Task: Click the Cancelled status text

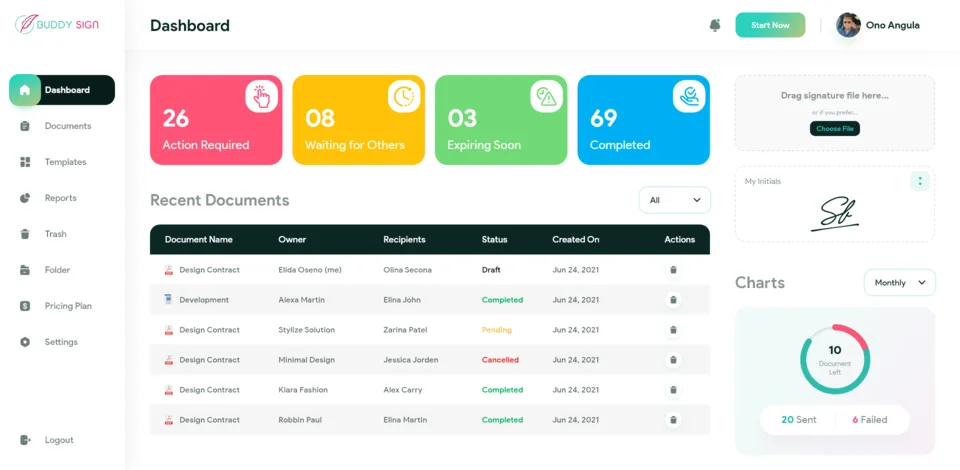Action: point(500,360)
